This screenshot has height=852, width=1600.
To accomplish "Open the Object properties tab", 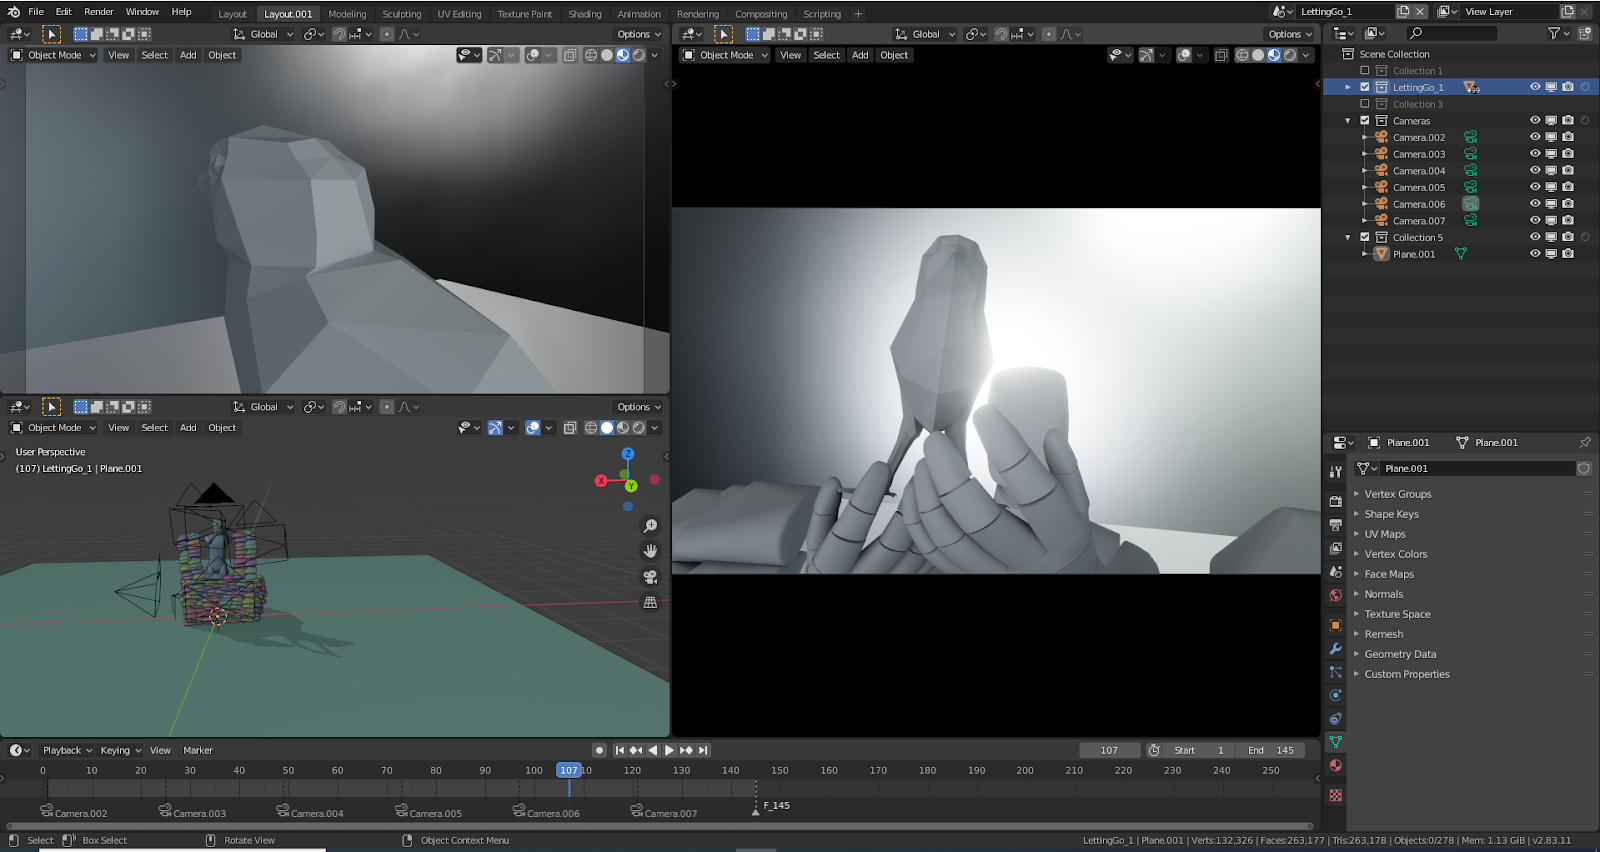I will [1335, 625].
